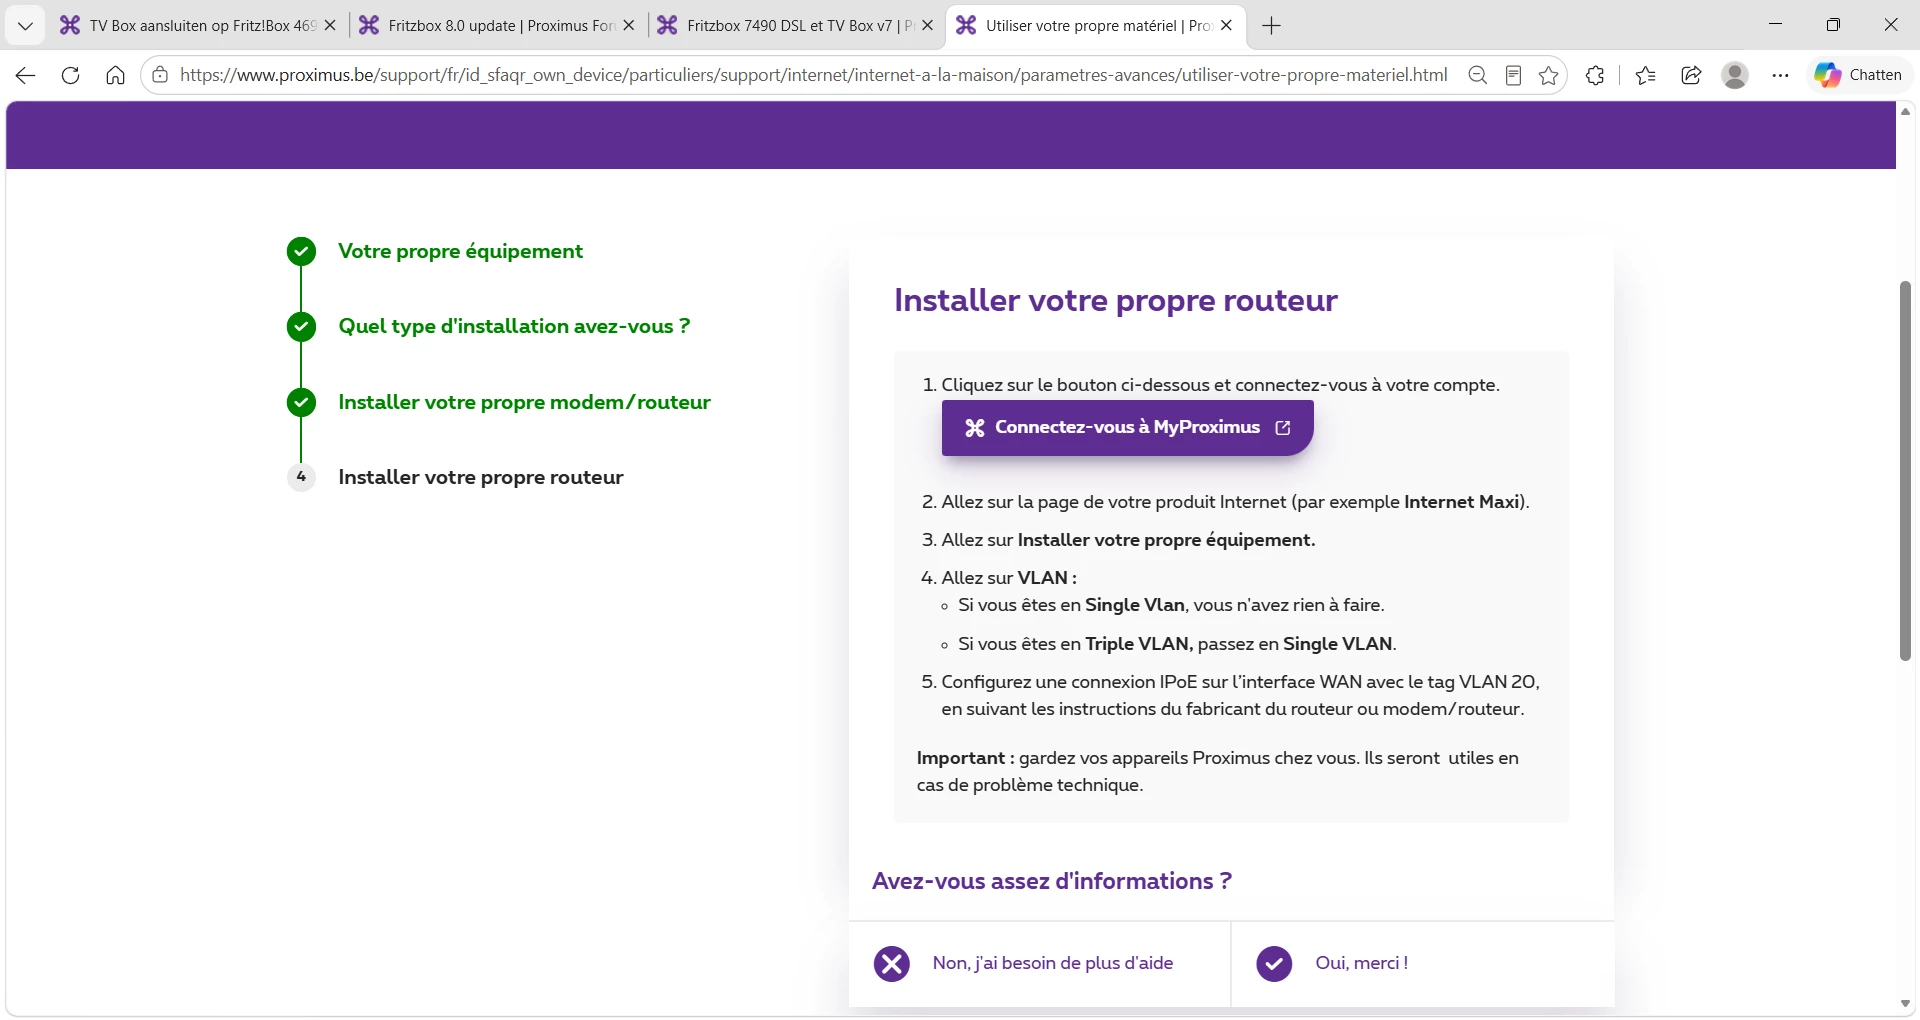Refresh the page with the reload icon
Image resolution: width=1920 pixels, height=1020 pixels.
[70, 75]
